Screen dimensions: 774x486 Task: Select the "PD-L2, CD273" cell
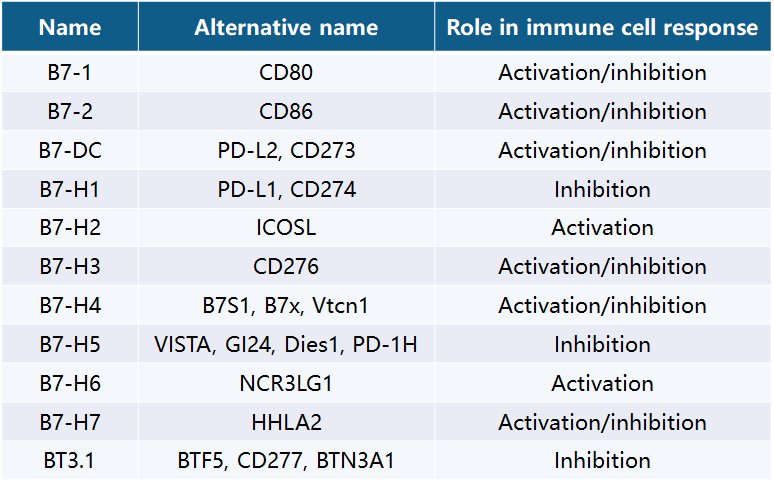285,150
